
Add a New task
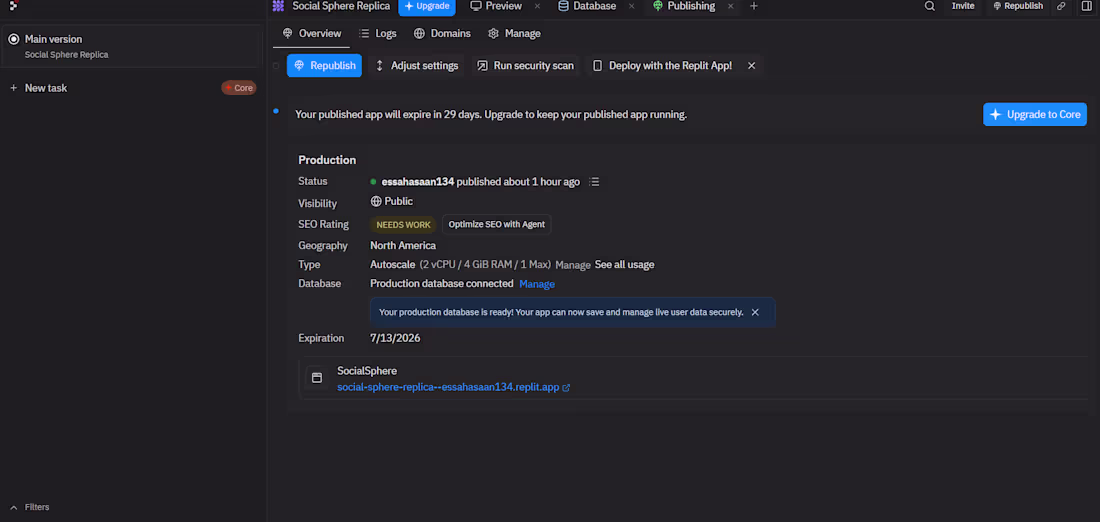[39, 88]
